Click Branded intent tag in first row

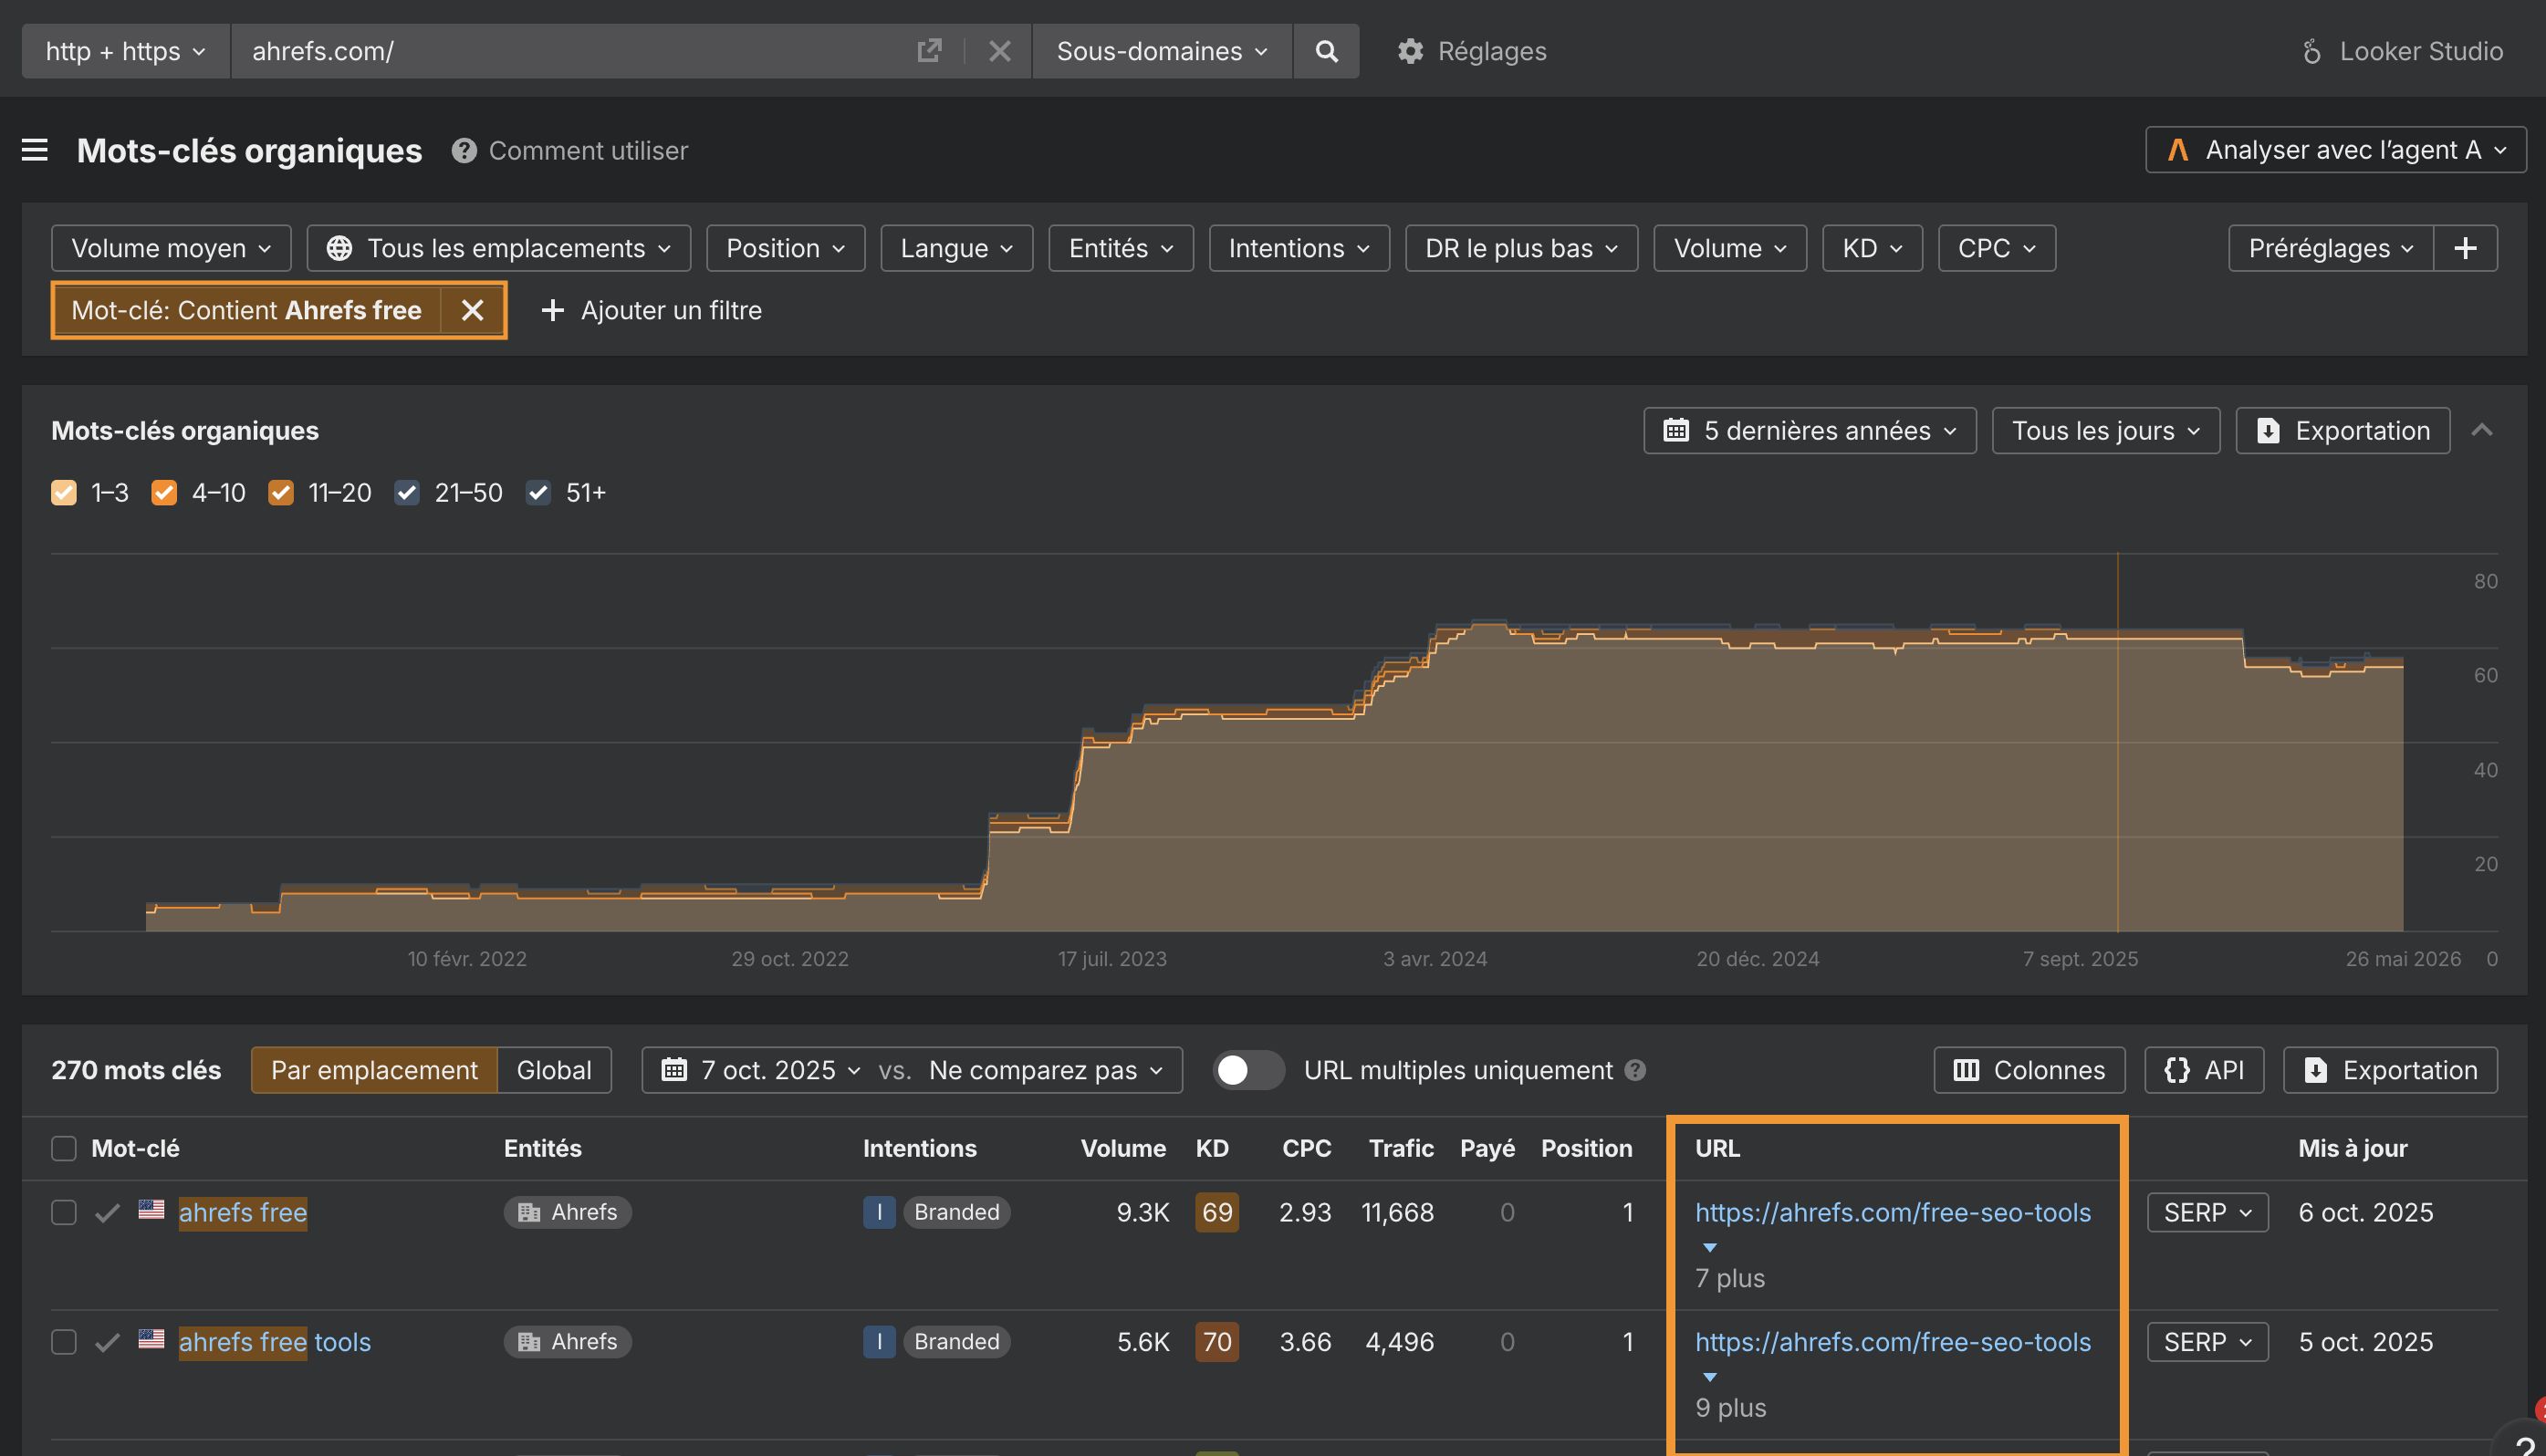(x=956, y=1212)
